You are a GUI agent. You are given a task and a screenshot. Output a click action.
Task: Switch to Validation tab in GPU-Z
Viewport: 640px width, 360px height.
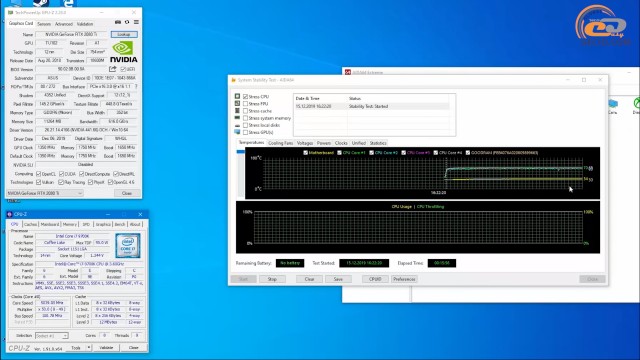tap(85, 24)
